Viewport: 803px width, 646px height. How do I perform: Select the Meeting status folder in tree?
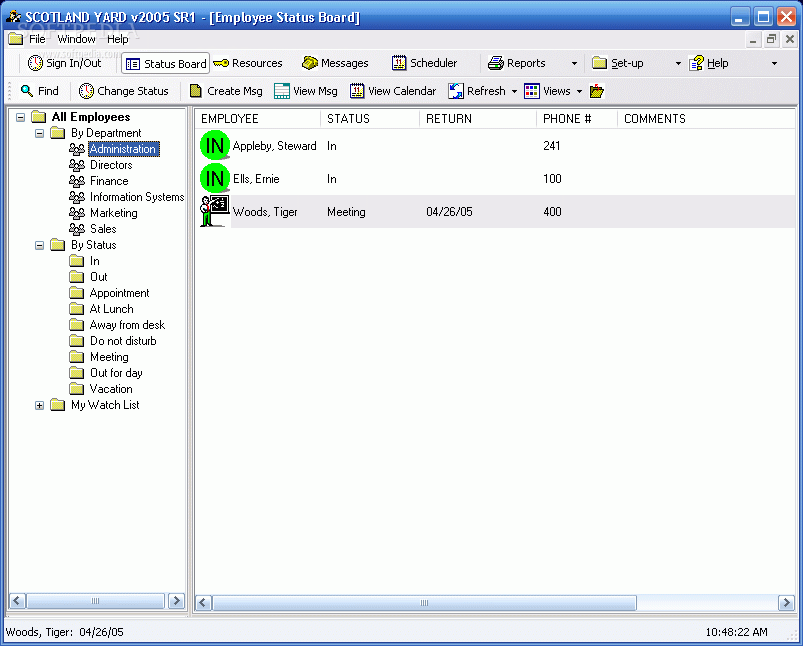pyautogui.click(x=109, y=357)
